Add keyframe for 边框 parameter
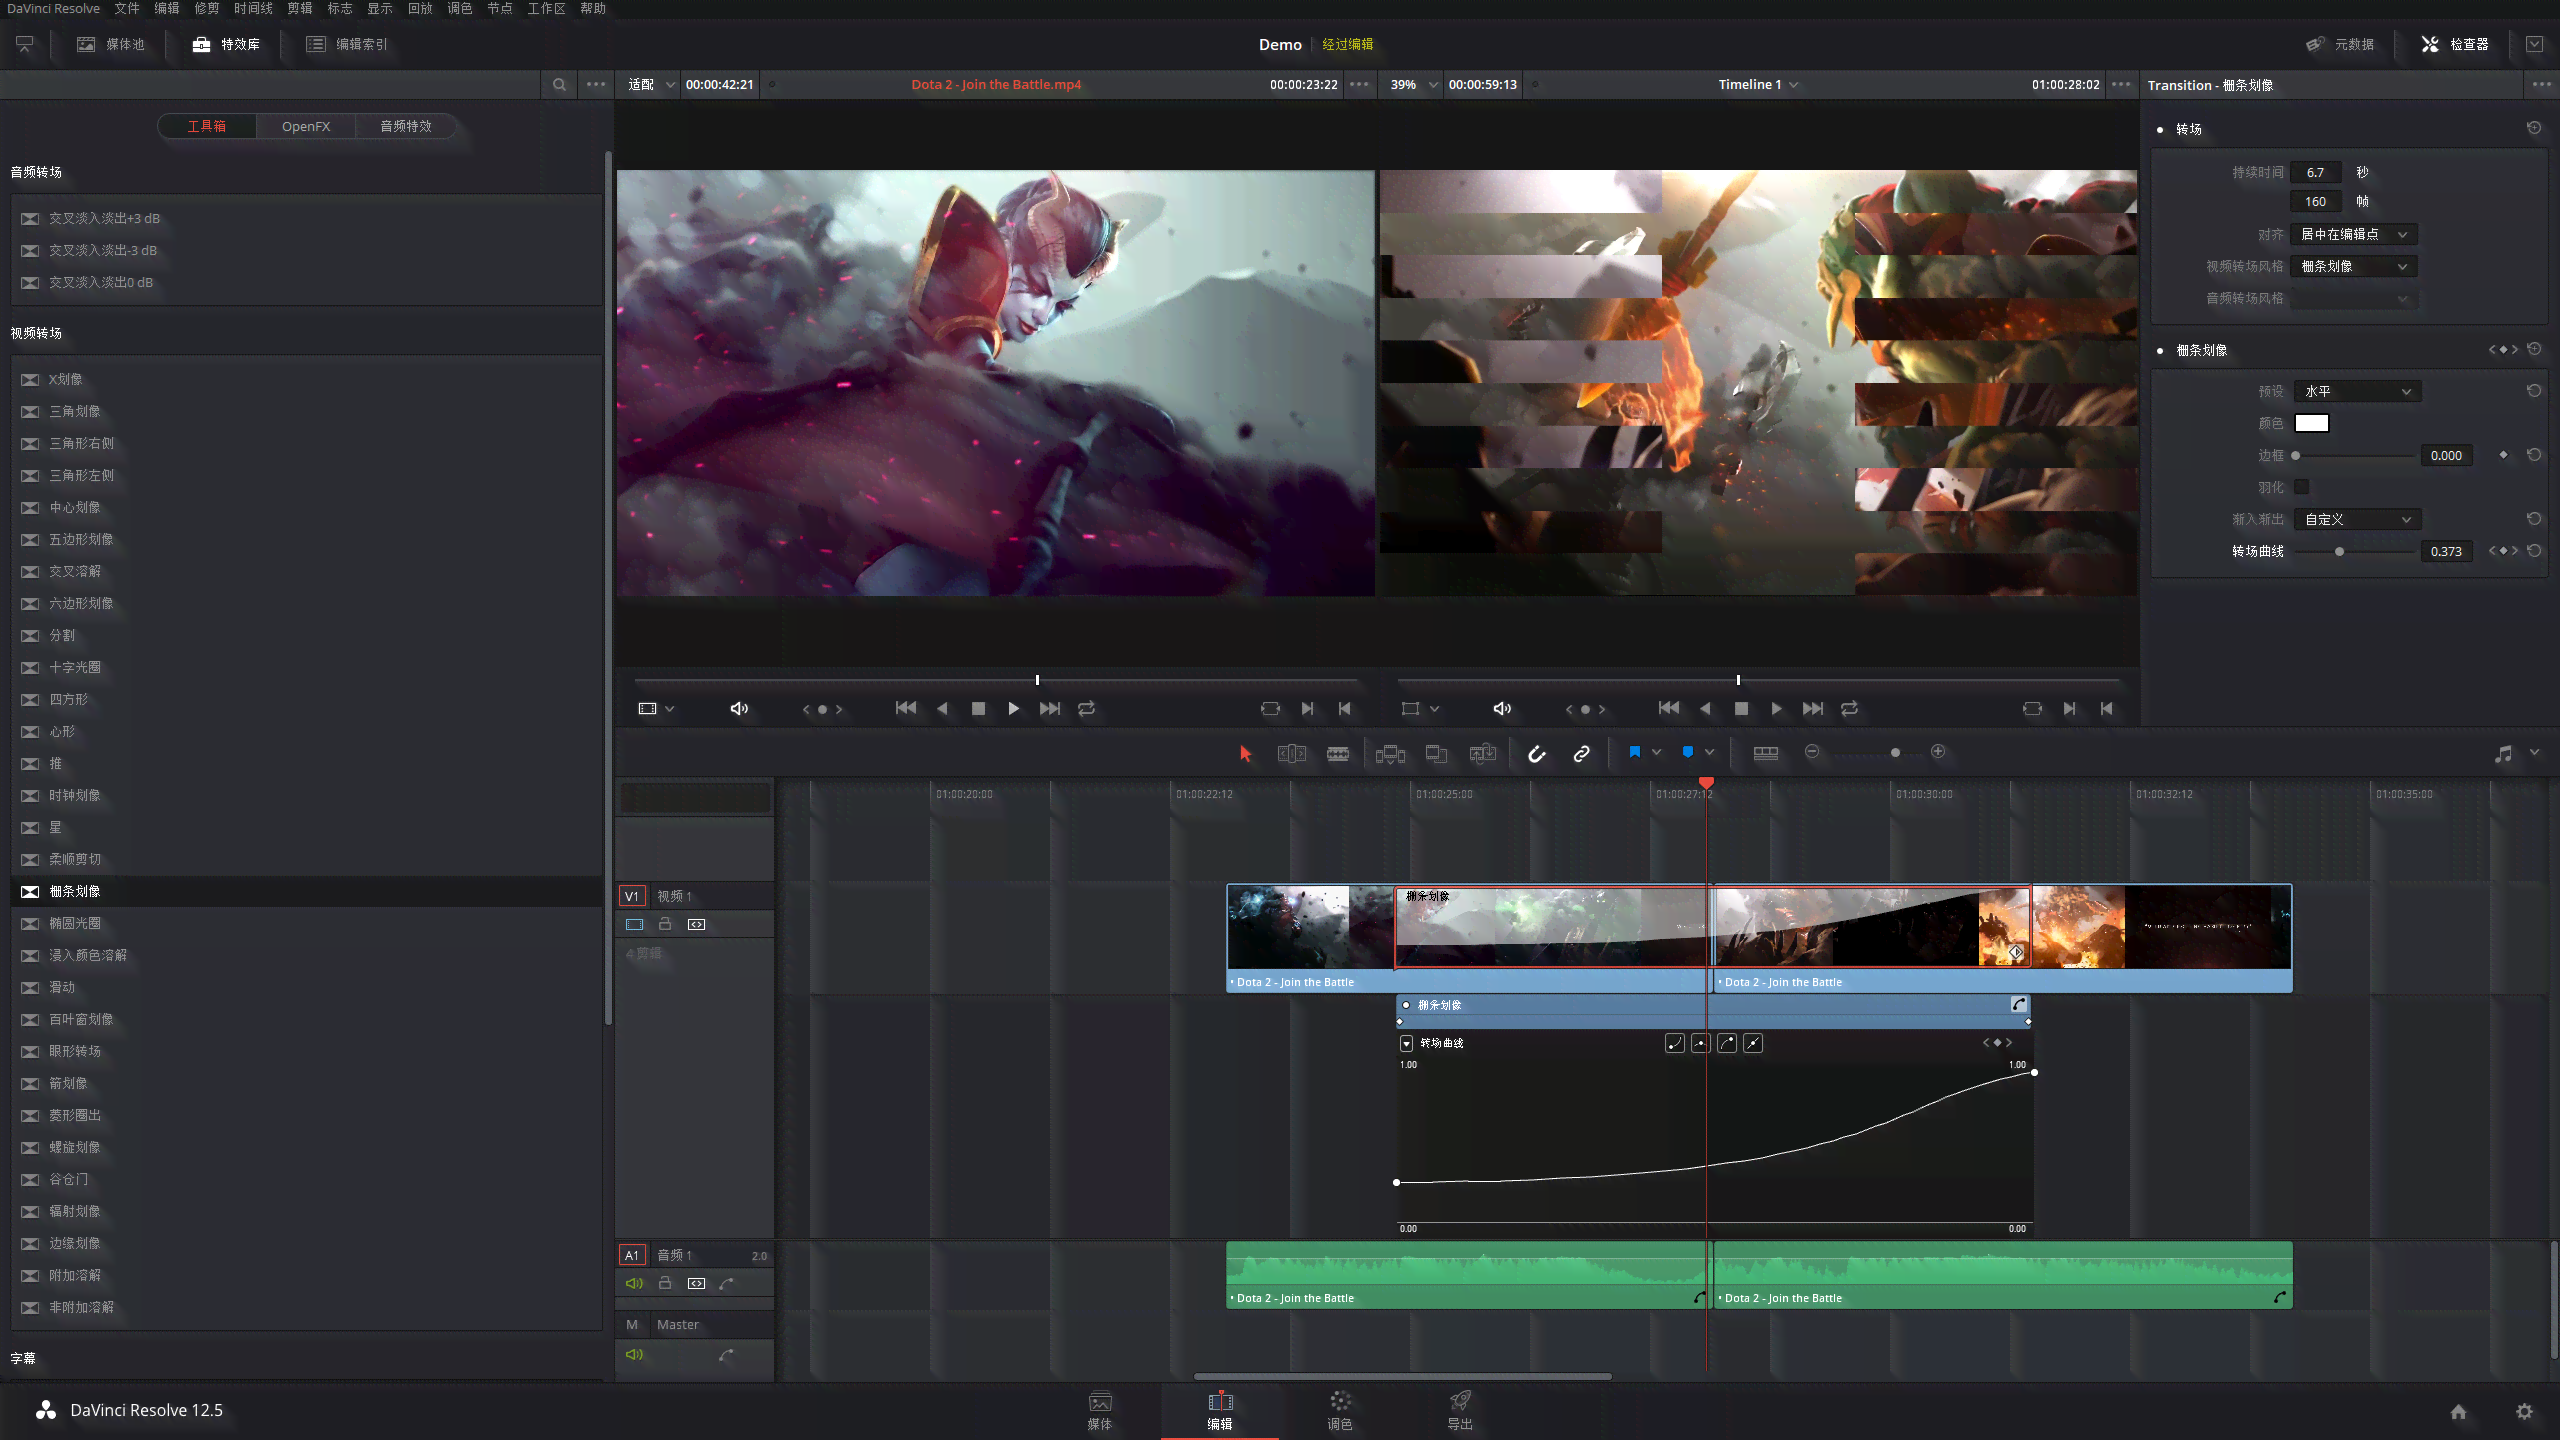The image size is (2560, 1440). click(2503, 455)
